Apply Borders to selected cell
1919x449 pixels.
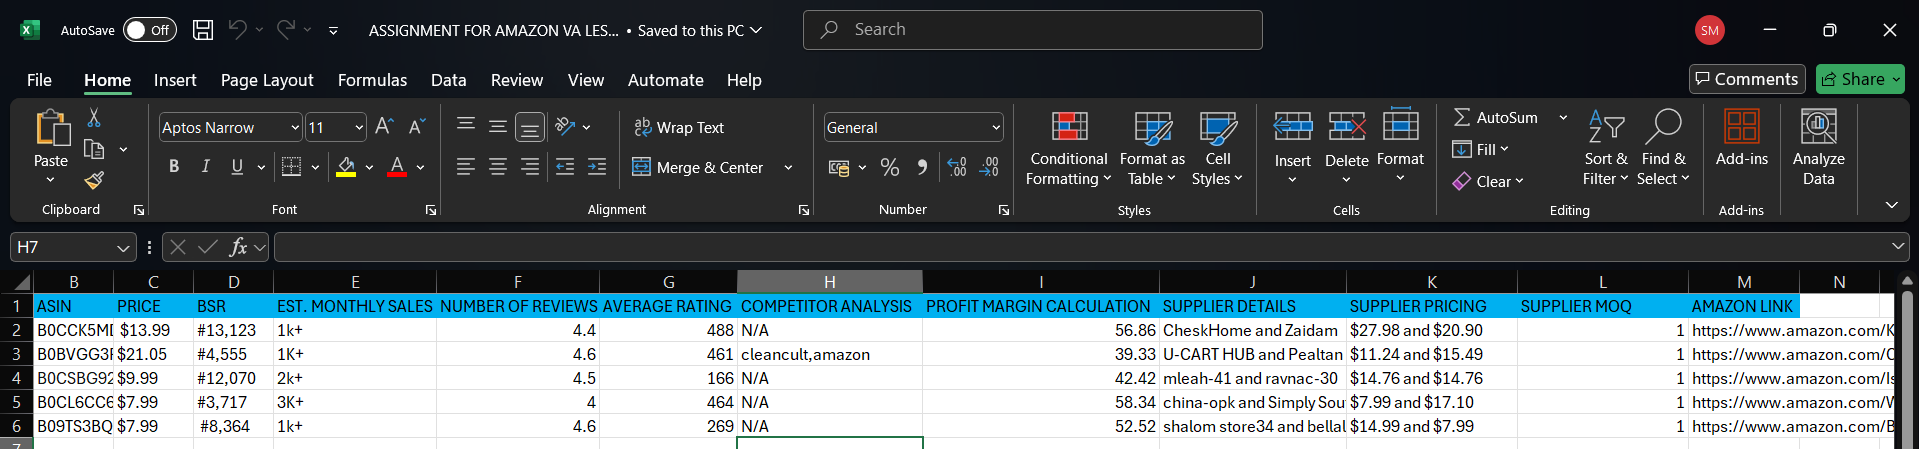click(291, 167)
